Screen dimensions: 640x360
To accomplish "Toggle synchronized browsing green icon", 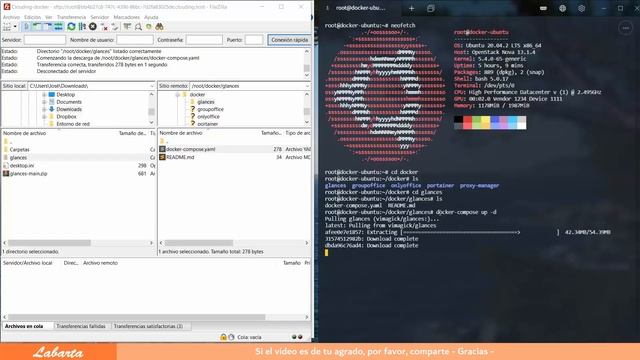I will click(149, 27).
